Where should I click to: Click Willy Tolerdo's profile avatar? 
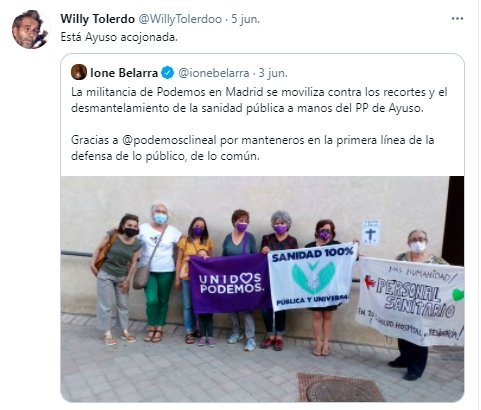[30, 29]
